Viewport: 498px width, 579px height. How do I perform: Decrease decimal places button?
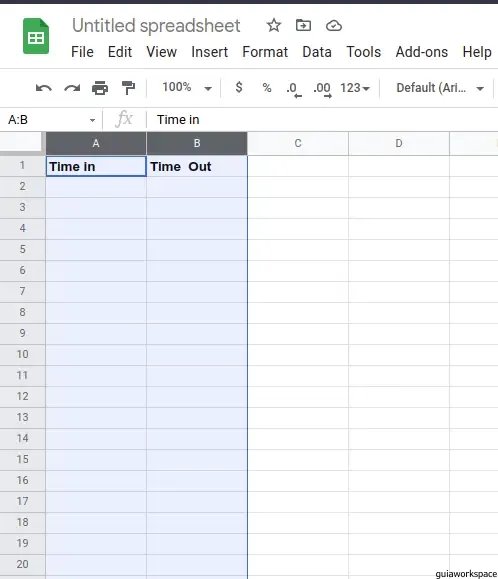[294, 89]
